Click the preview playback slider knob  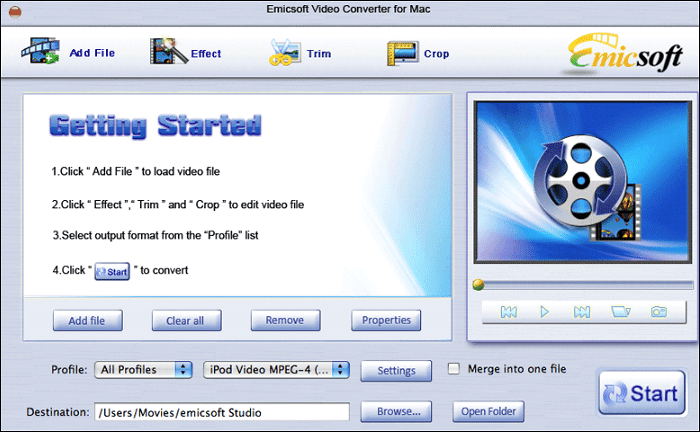(x=479, y=285)
